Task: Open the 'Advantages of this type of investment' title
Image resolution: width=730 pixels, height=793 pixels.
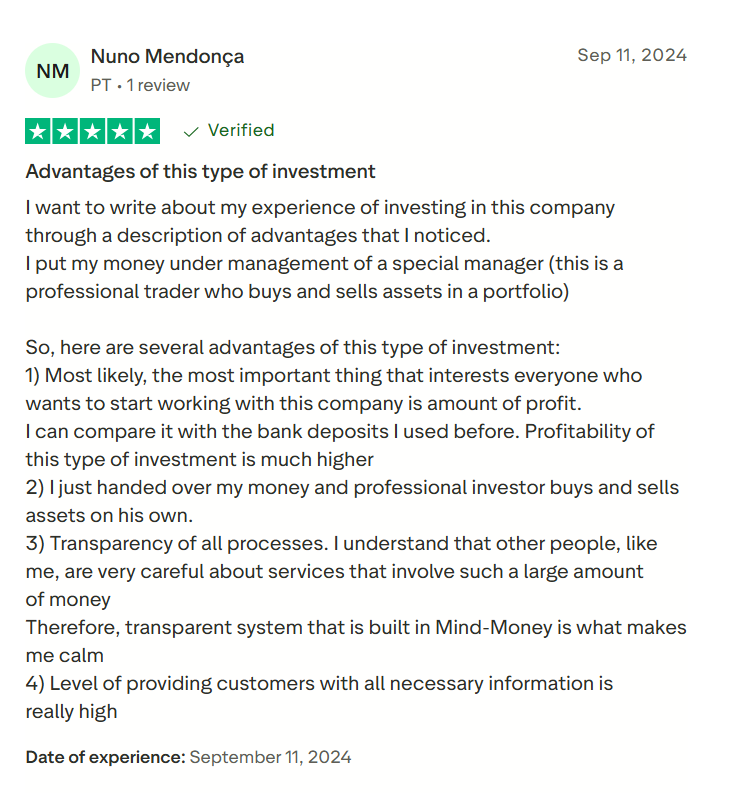Action: pyautogui.click(x=200, y=171)
